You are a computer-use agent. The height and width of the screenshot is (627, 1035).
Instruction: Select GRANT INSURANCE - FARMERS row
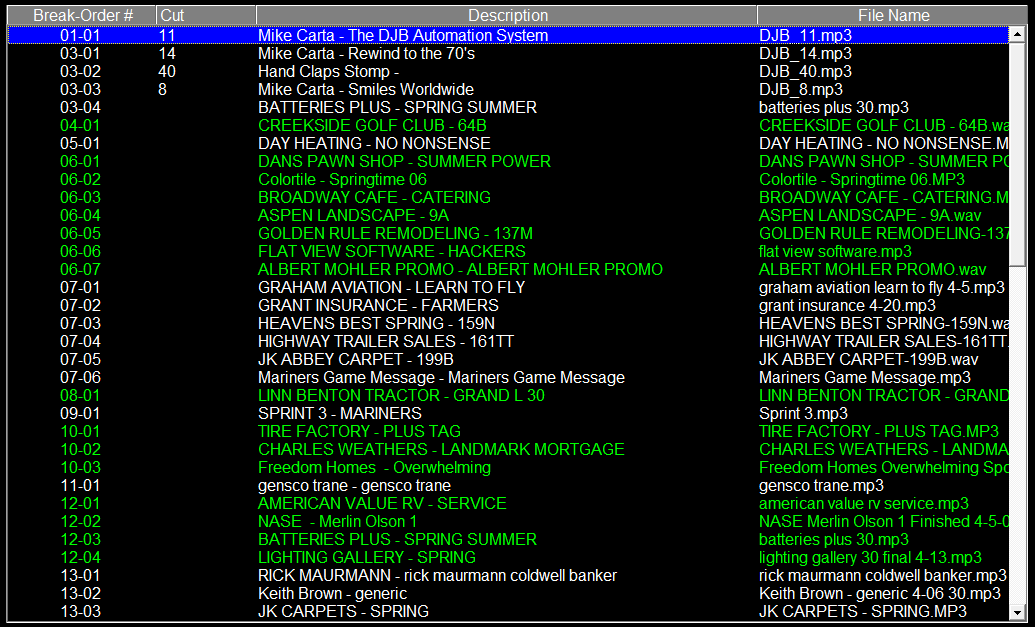coord(508,305)
